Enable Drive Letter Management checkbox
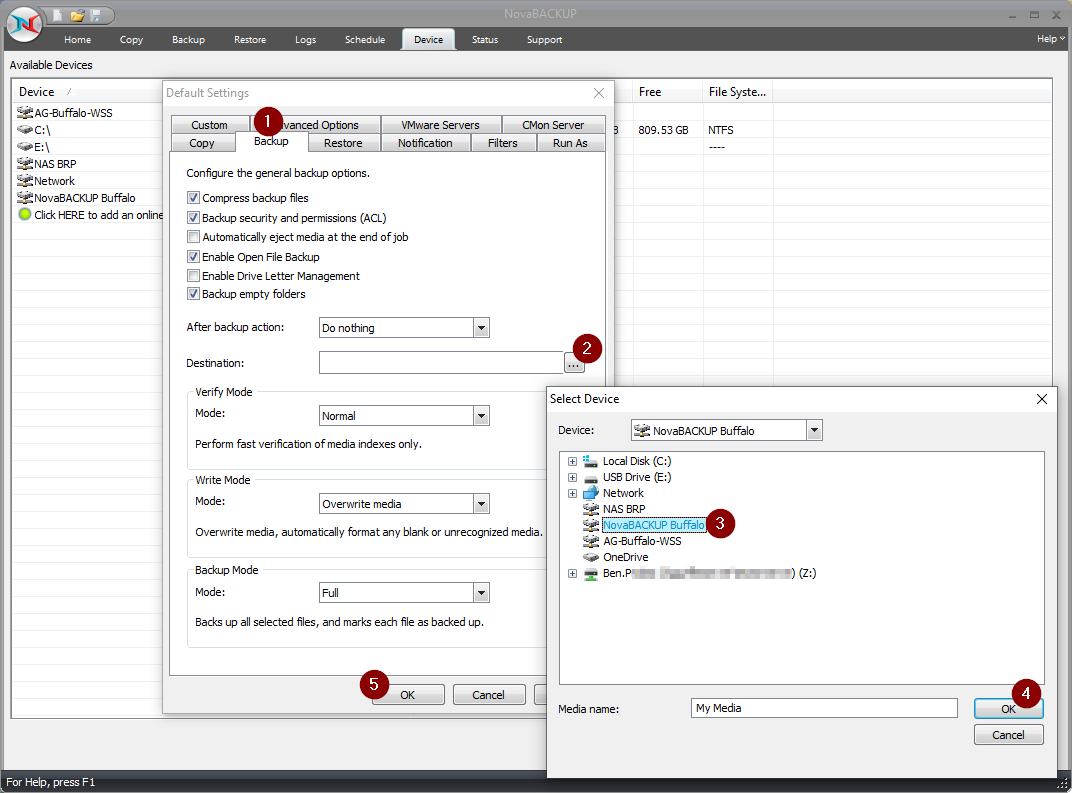This screenshot has height=793, width=1072. [x=193, y=275]
